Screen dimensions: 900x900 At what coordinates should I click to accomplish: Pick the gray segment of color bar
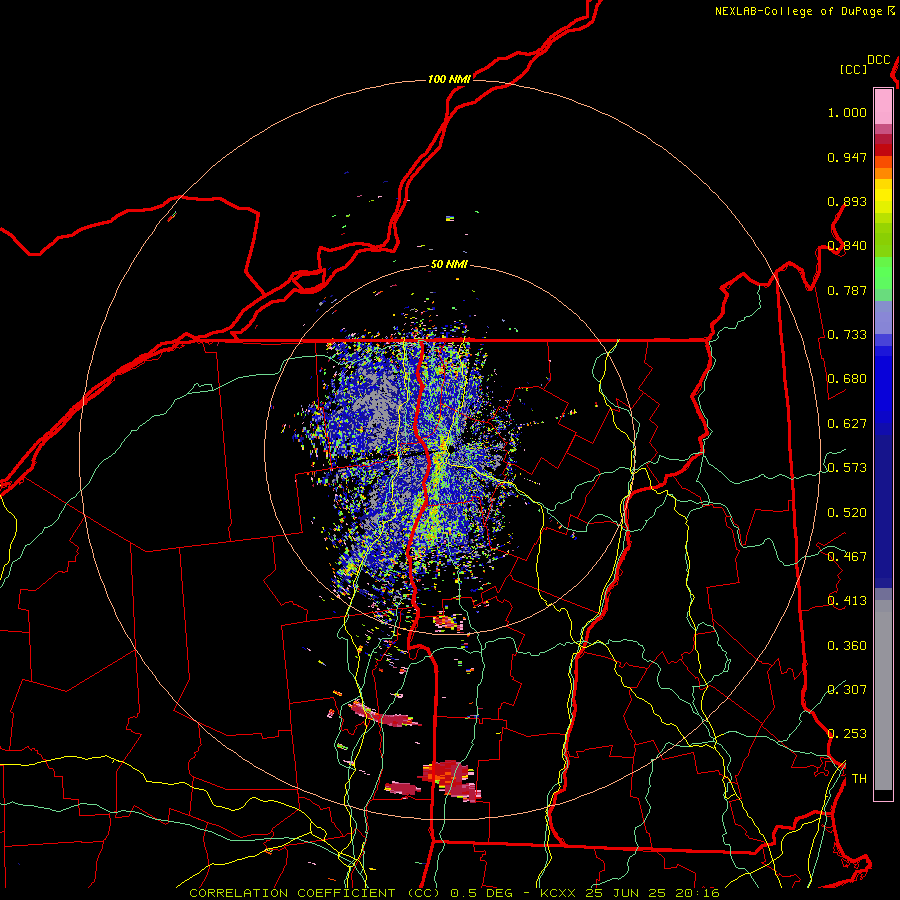click(883, 695)
